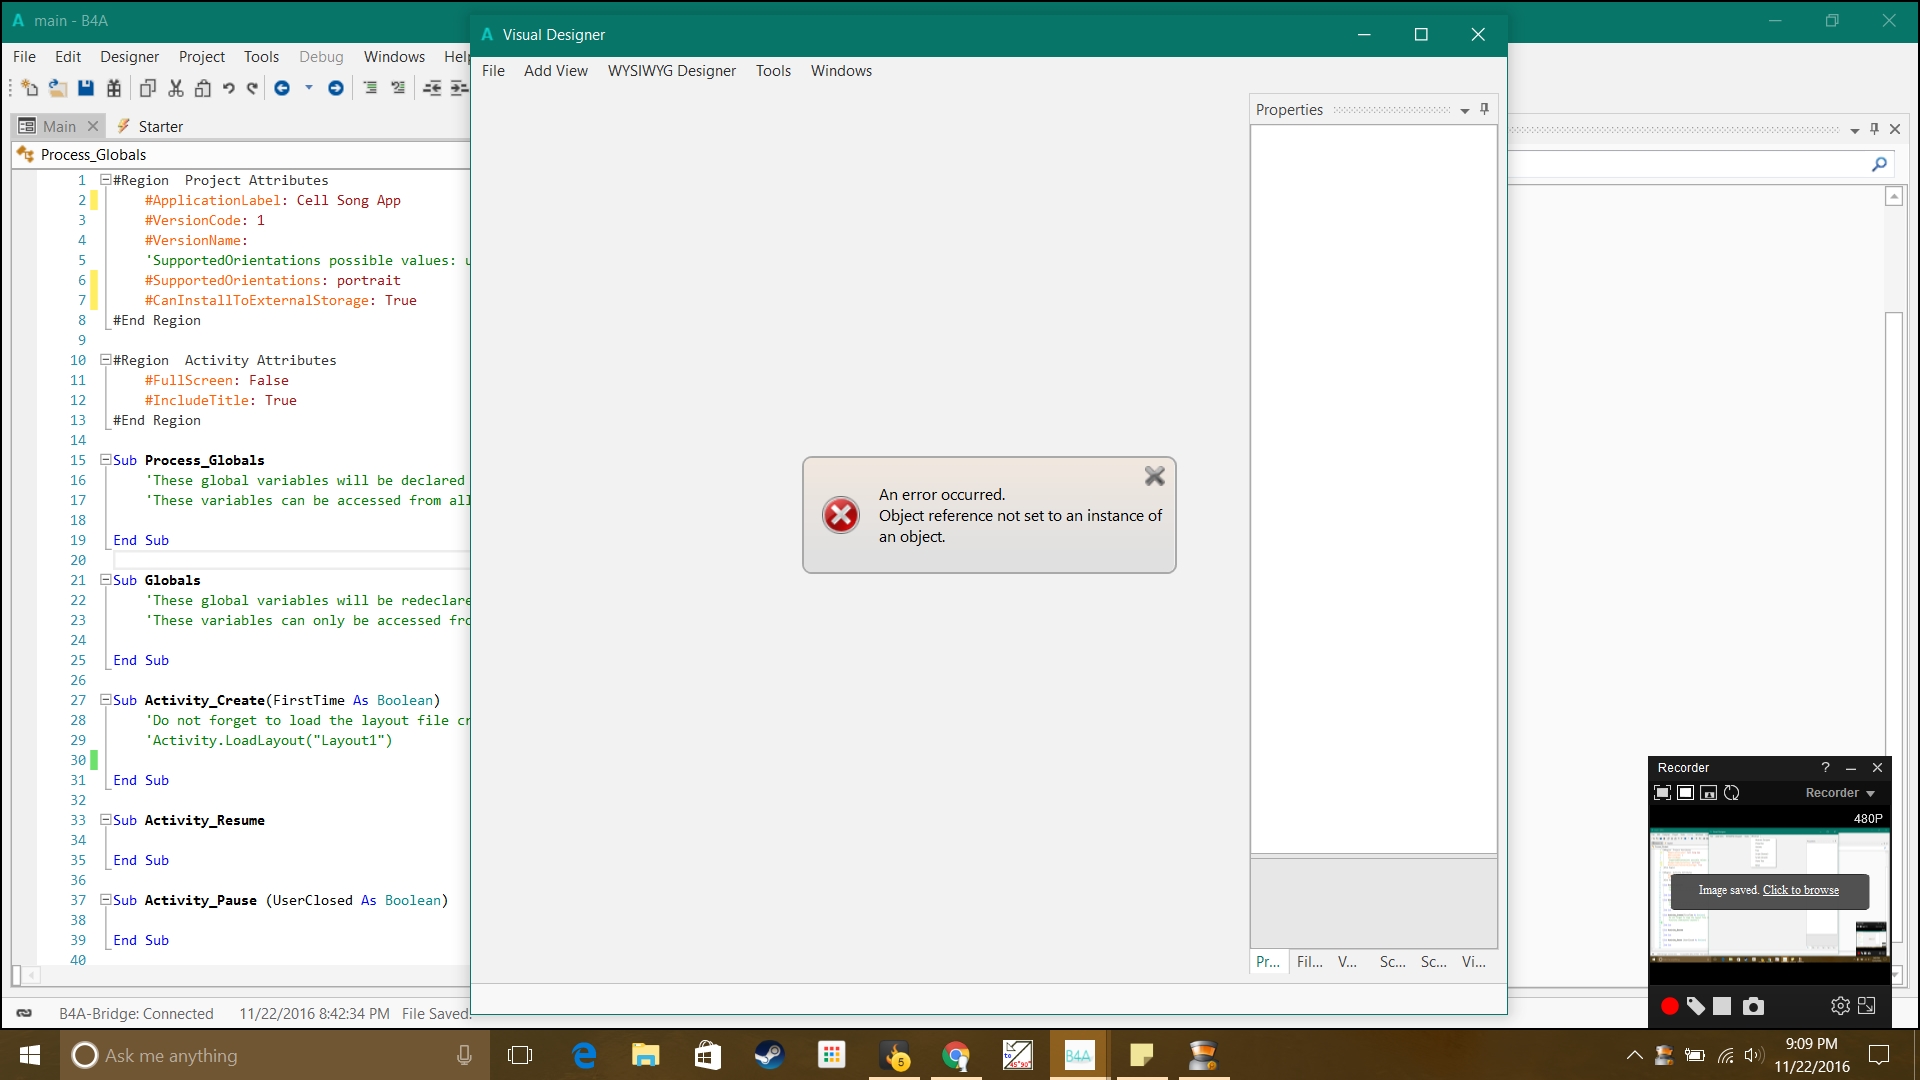Open a project using the folder toolbar icon
The image size is (1920, 1080).
tap(57, 88)
